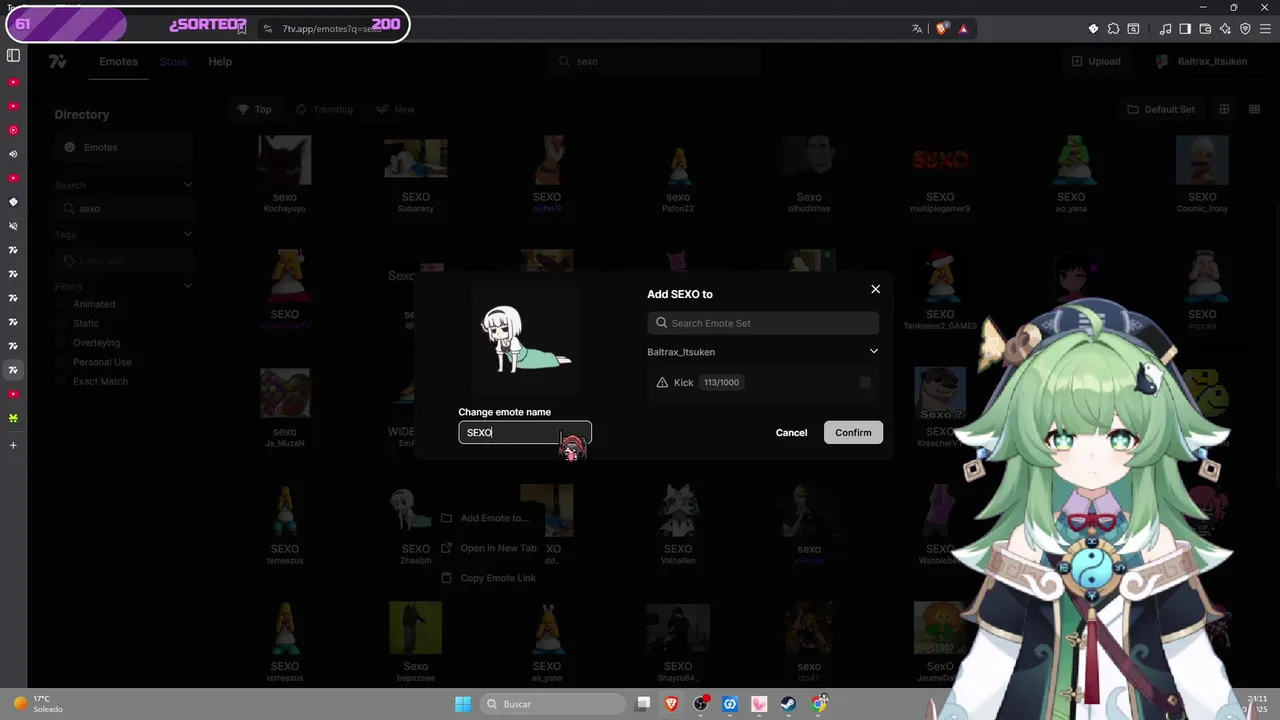Focus the Search Emote Set field

pos(763,323)
